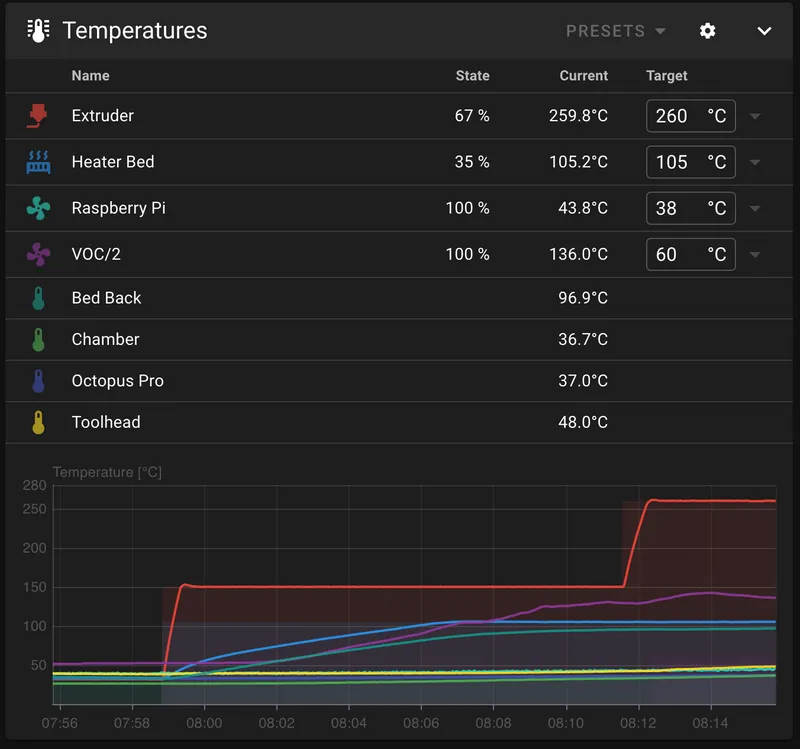Click the Raspberry Pi target field showing 38
The height and width of the screenshot is (749, 800).
tap(690, 208)
